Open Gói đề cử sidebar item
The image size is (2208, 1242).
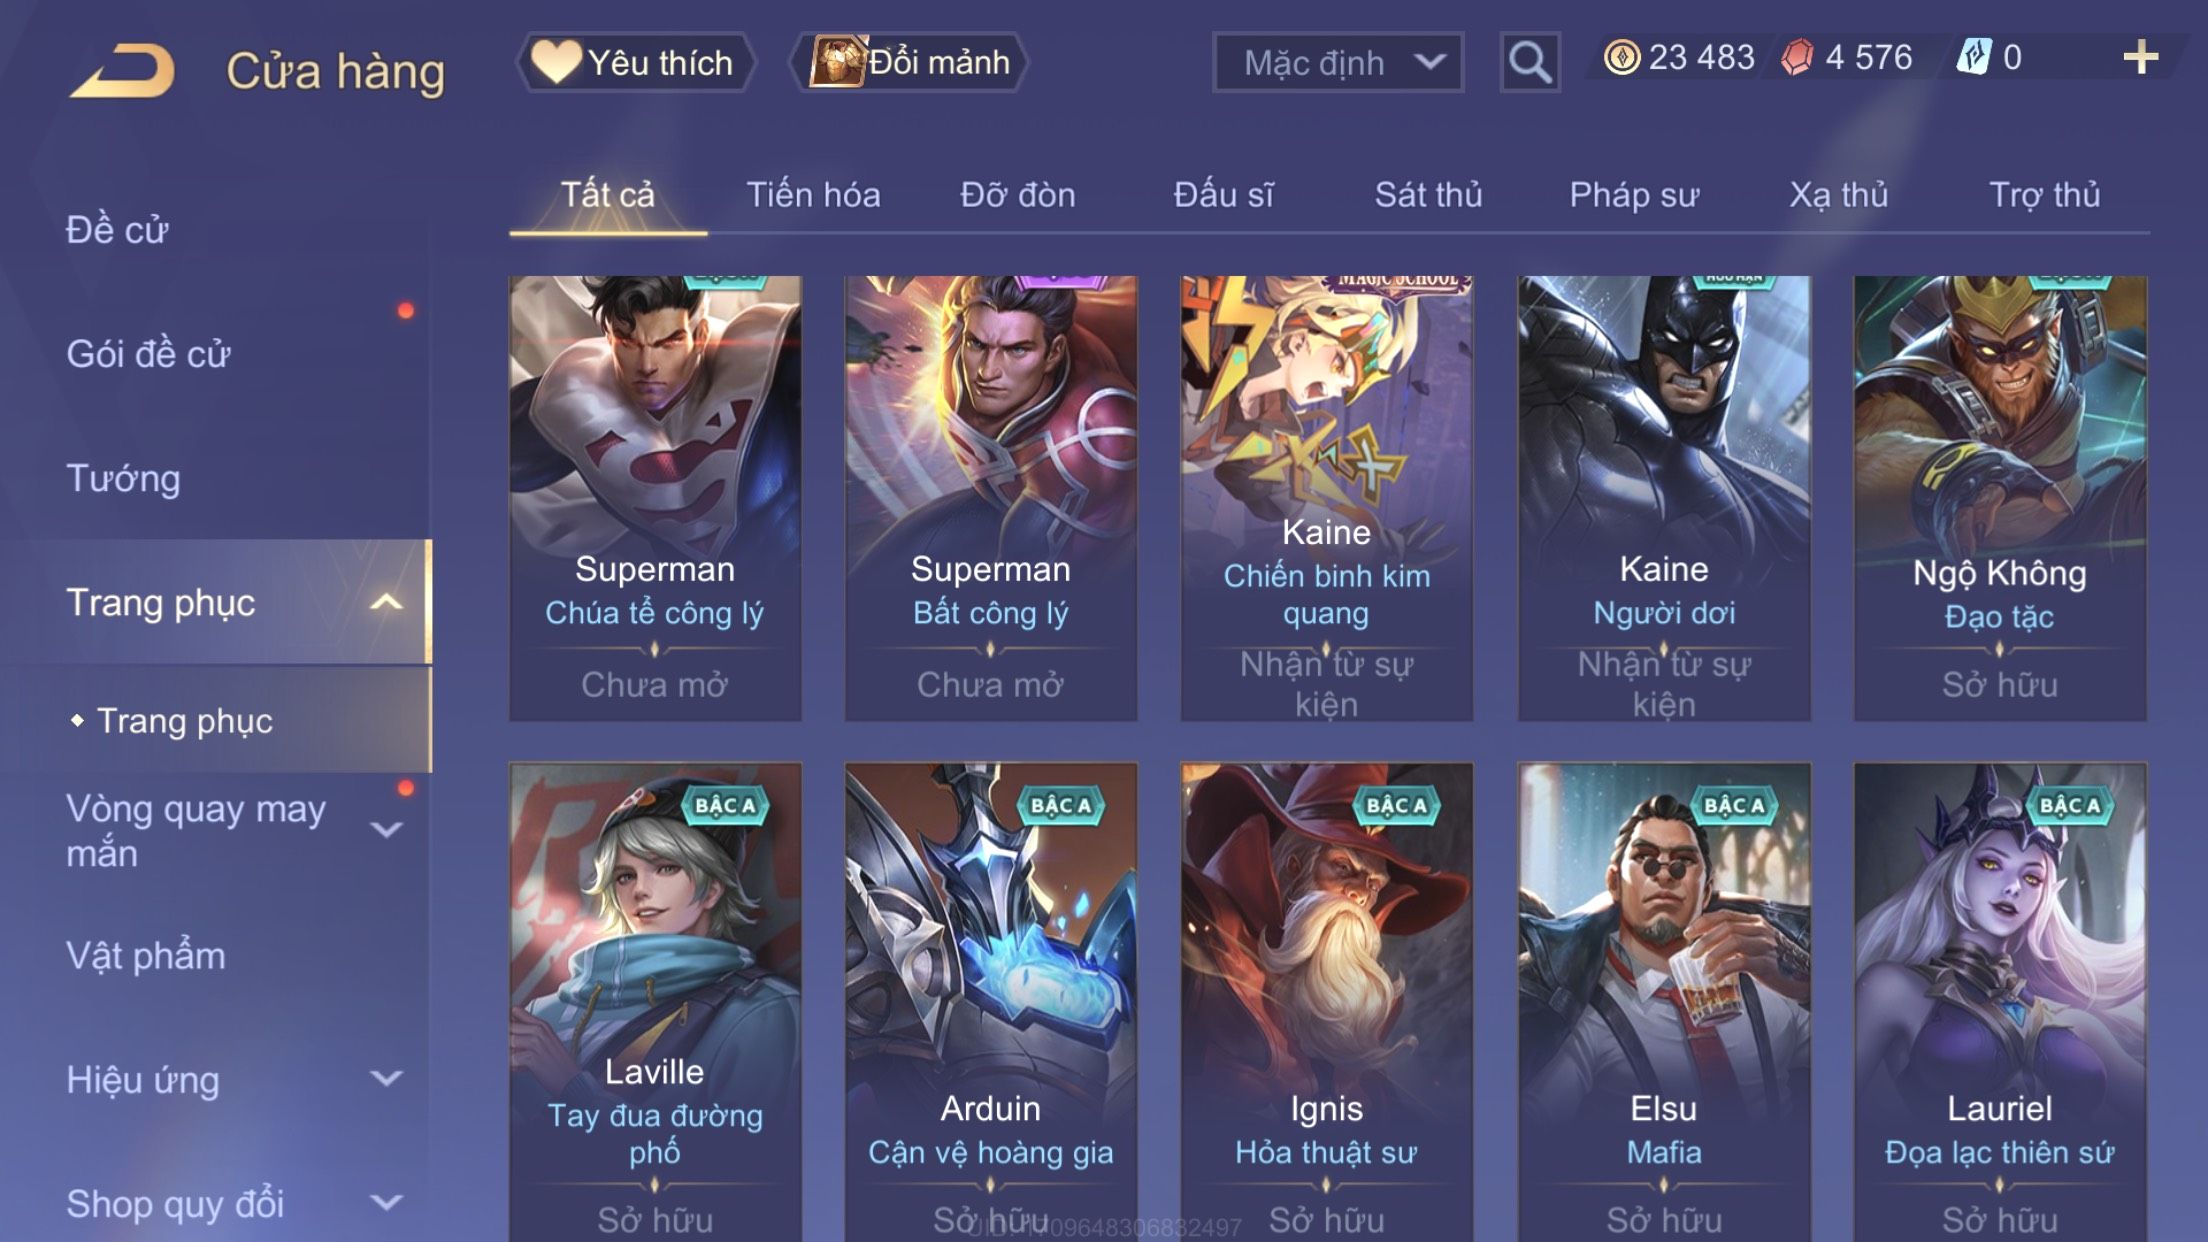coord(148,354)
